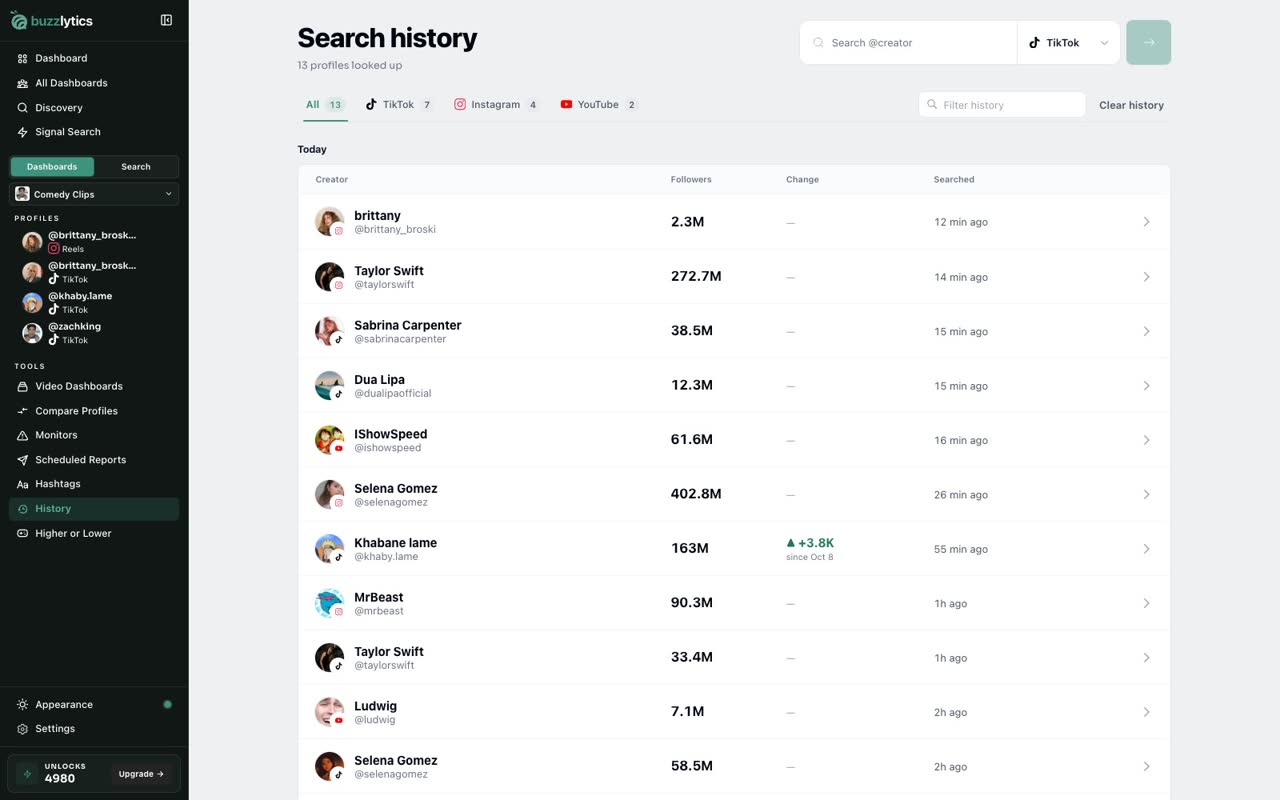Screen dimensions: 1280x800
Task: Click the Appearance sun icon
Action: click(x=22, y=705)
